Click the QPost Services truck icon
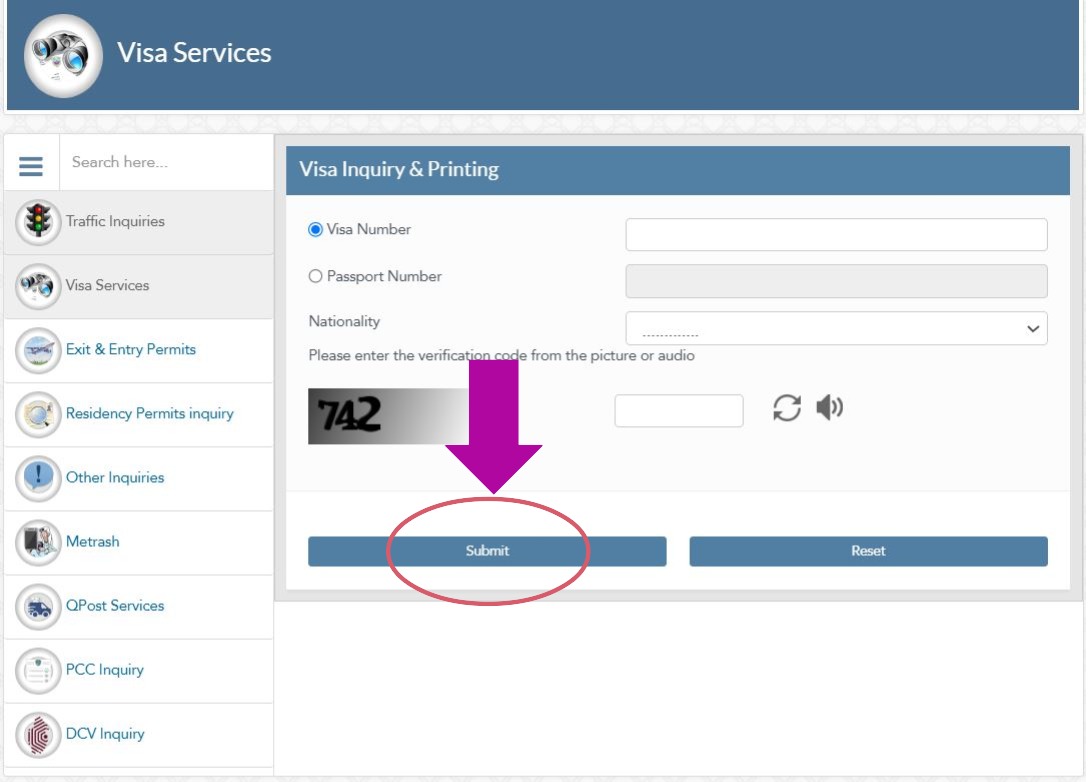Screen dimensions: 1088x782 (37, 606)
